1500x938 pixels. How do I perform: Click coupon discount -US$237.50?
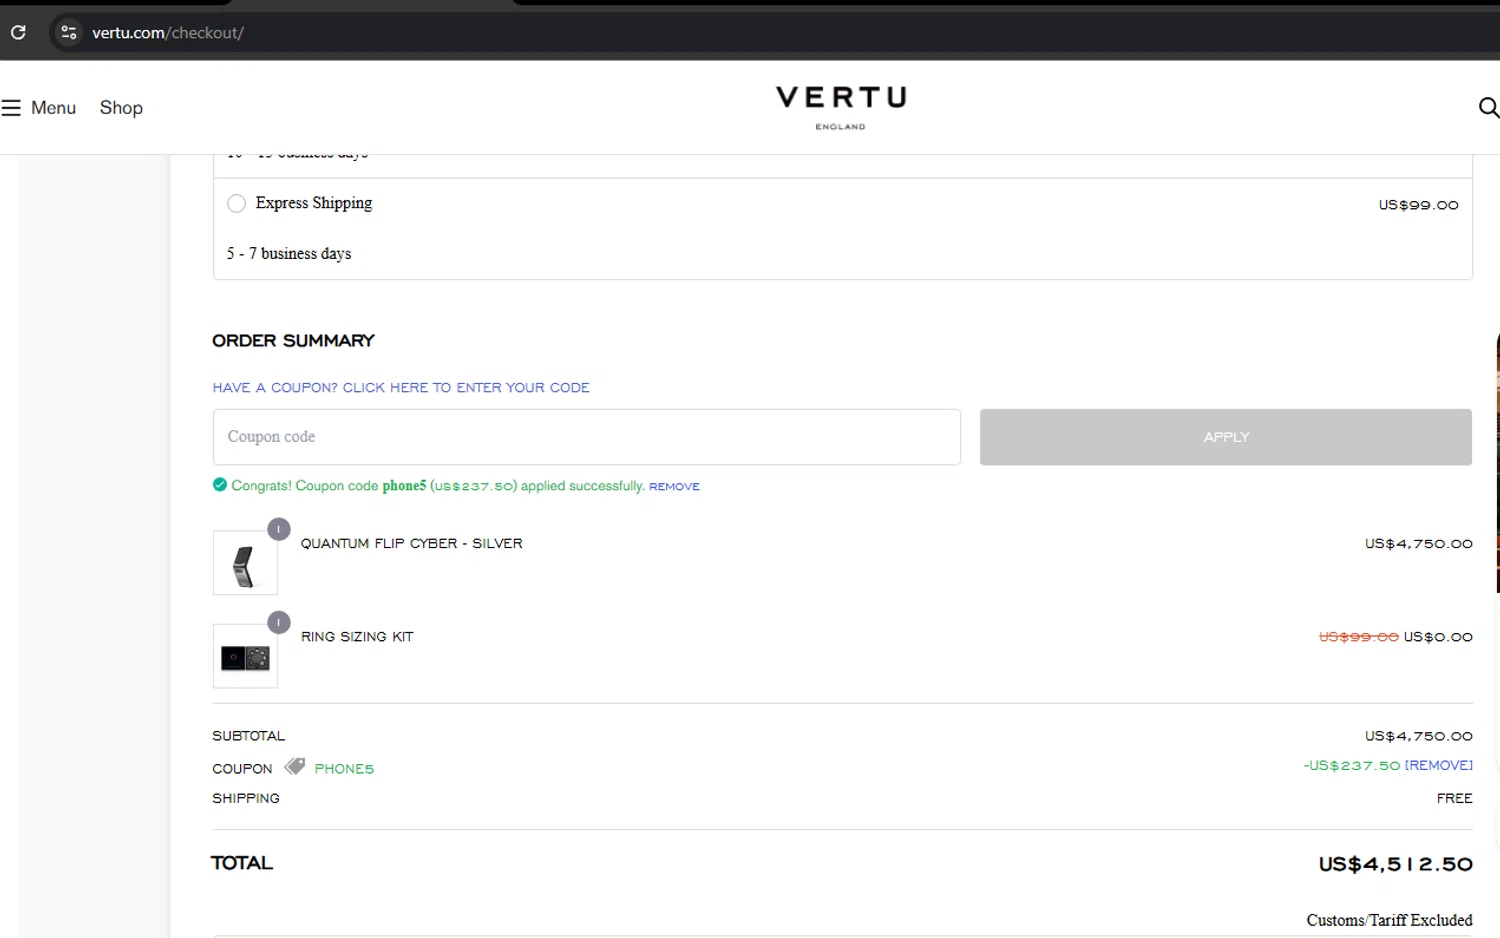[1351, 766]
